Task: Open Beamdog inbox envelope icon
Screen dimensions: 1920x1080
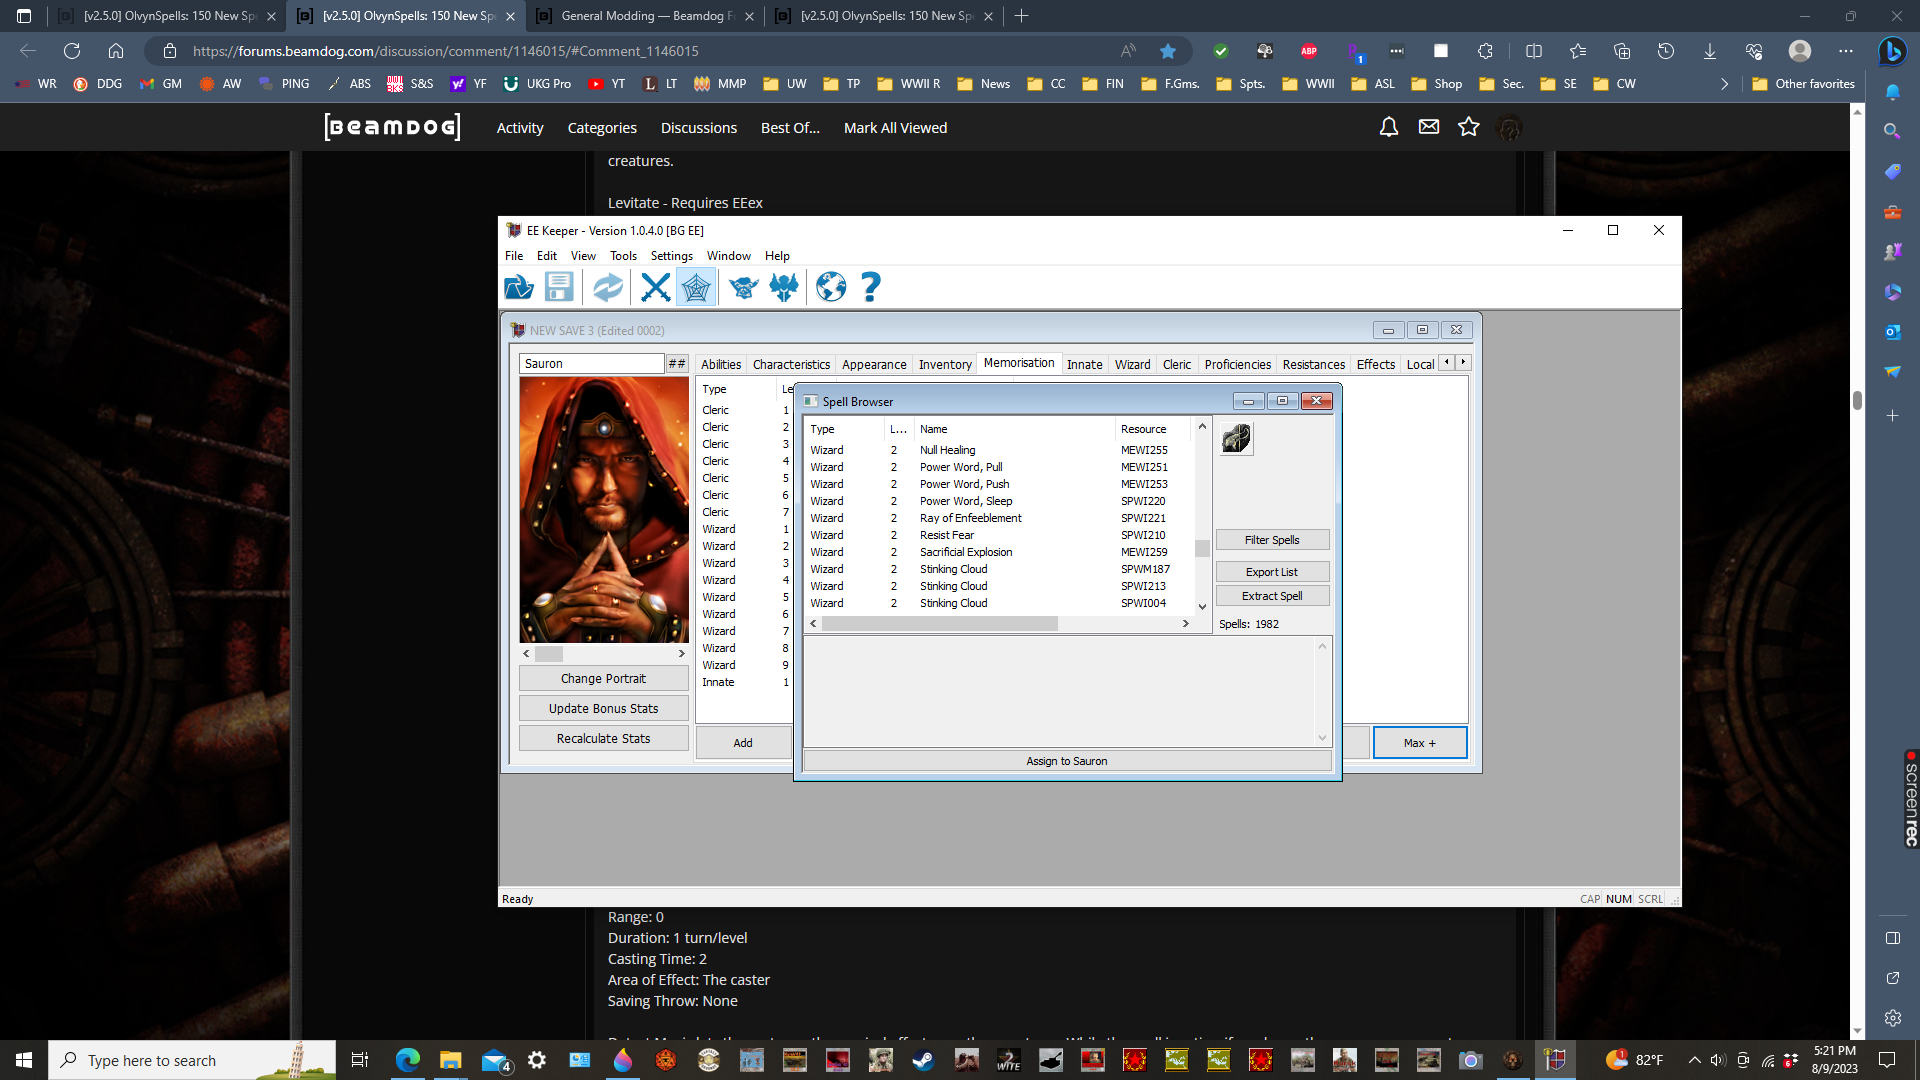Action: point(1429,127)
